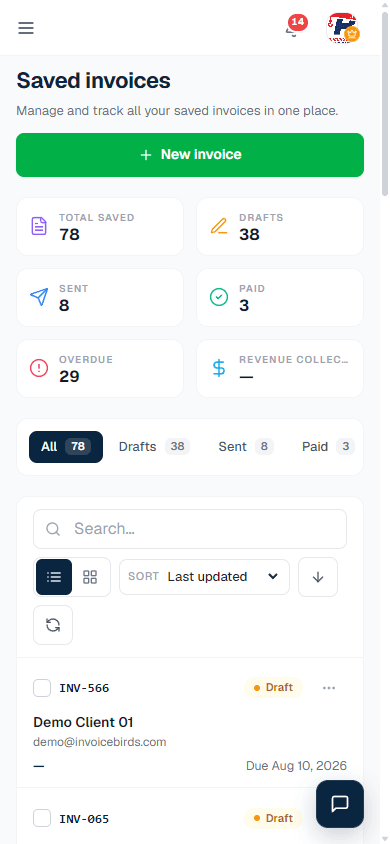Image resolution: width=390 pixels, height=844 pixels.
Task: Click the Paid checkmark icon
Action: [219, 297]
